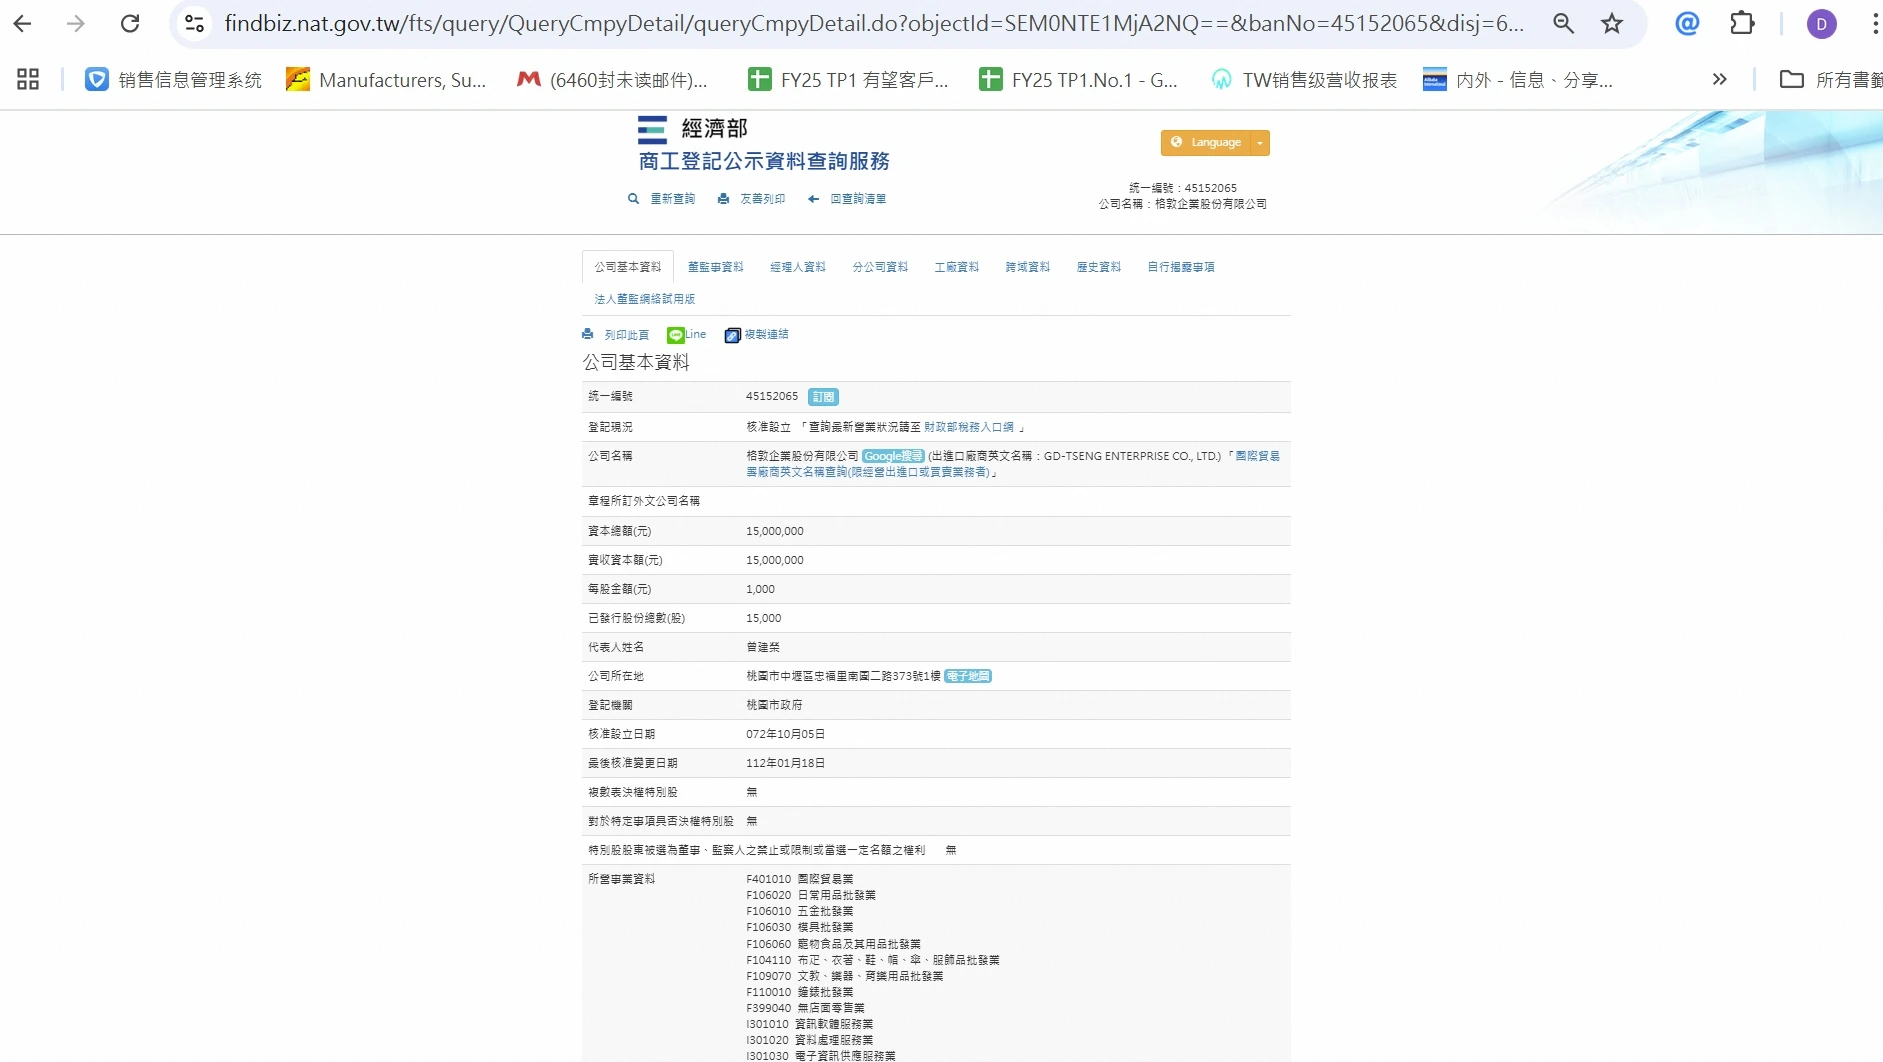Click the business item F399040 無店面零售業
1883x1062 pixels.
coord(806,1008)
